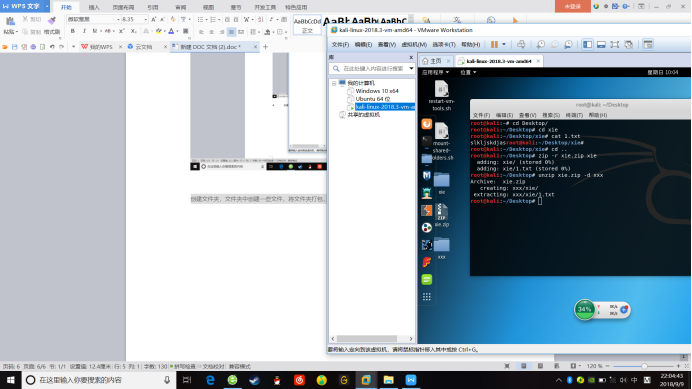Toggle justified paragraph alignment
Viewport: 692px width, 389px height.
pos(231,32)
